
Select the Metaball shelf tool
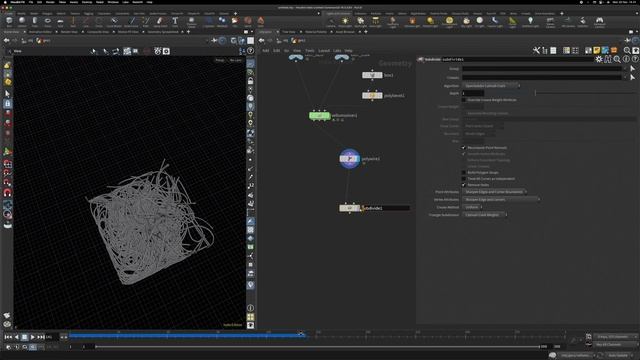[222, 22]
